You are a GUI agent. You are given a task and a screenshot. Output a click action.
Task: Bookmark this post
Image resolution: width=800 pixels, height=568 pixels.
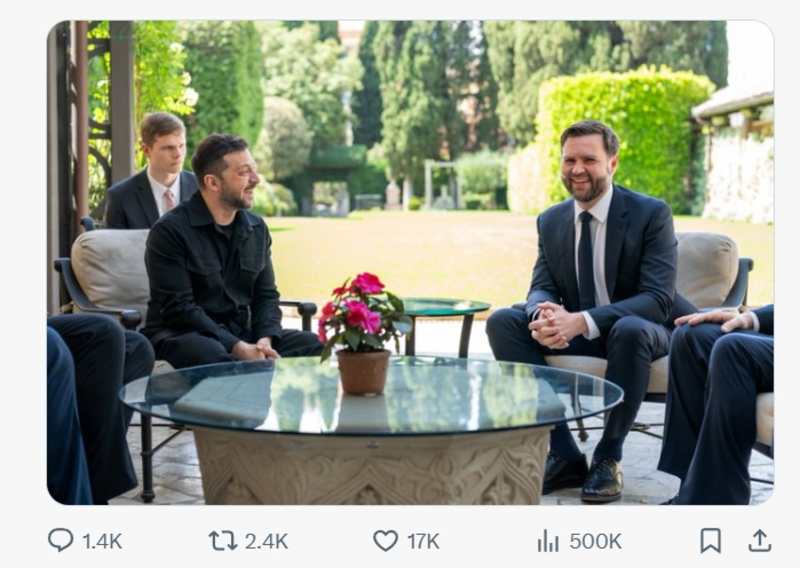coord(710,541)
